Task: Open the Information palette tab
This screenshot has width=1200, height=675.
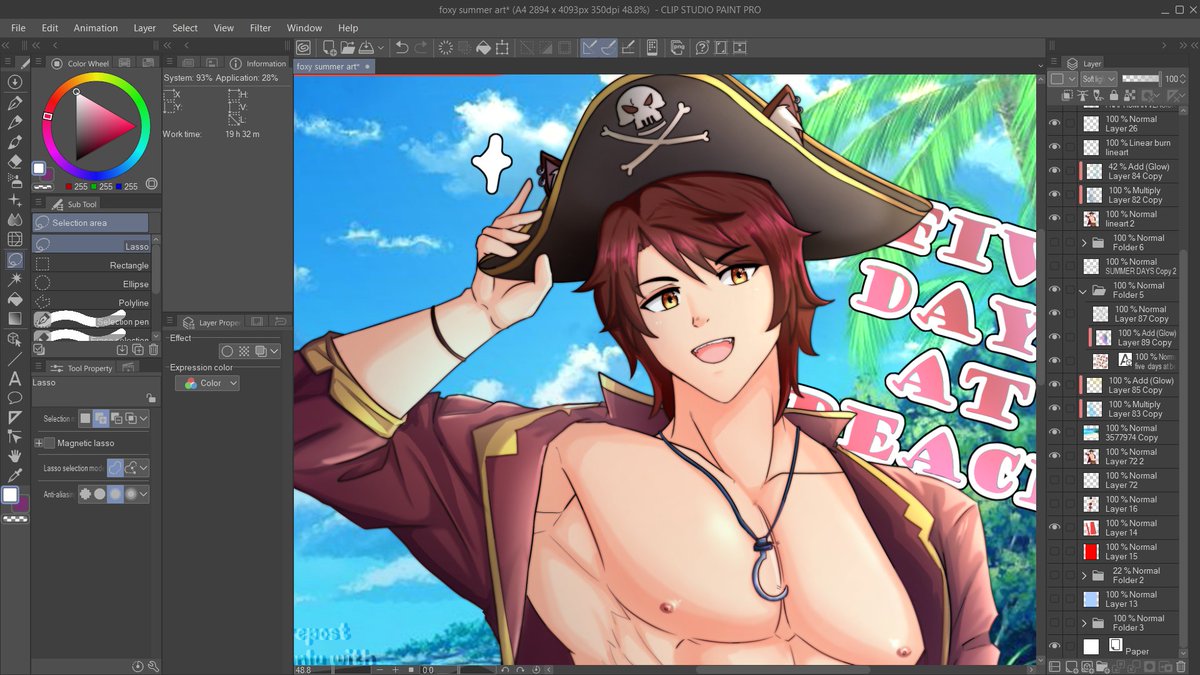Action: (x=257, y=63)
